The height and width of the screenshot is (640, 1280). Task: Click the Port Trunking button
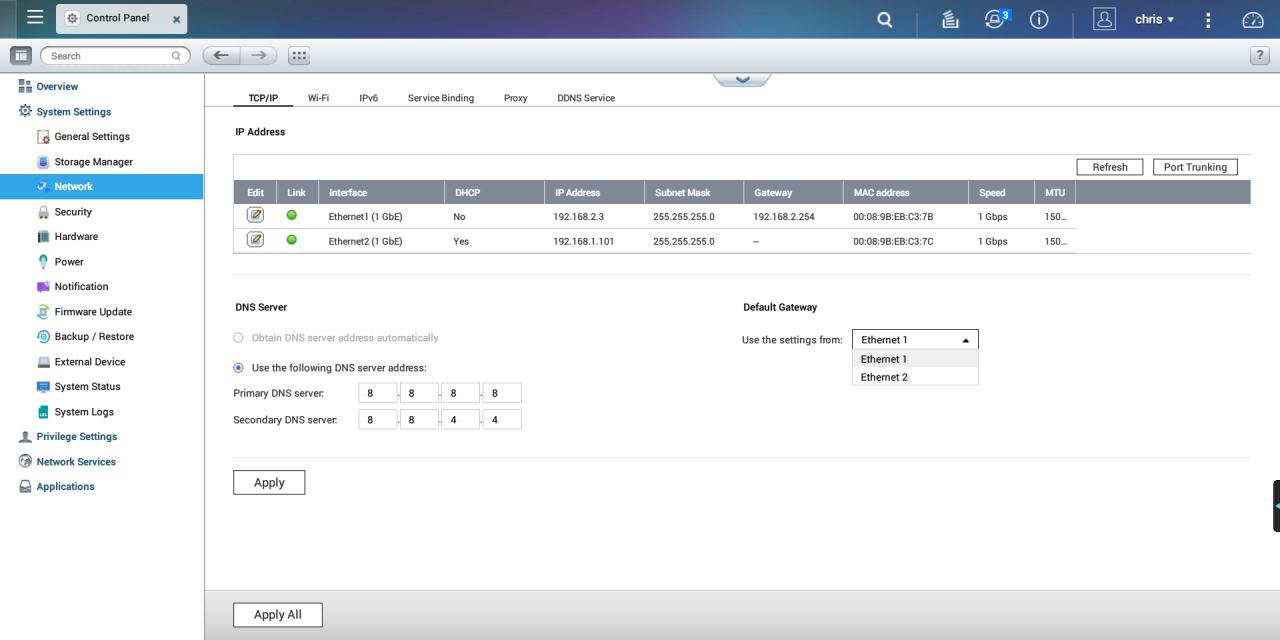(x=1194, y=167)
